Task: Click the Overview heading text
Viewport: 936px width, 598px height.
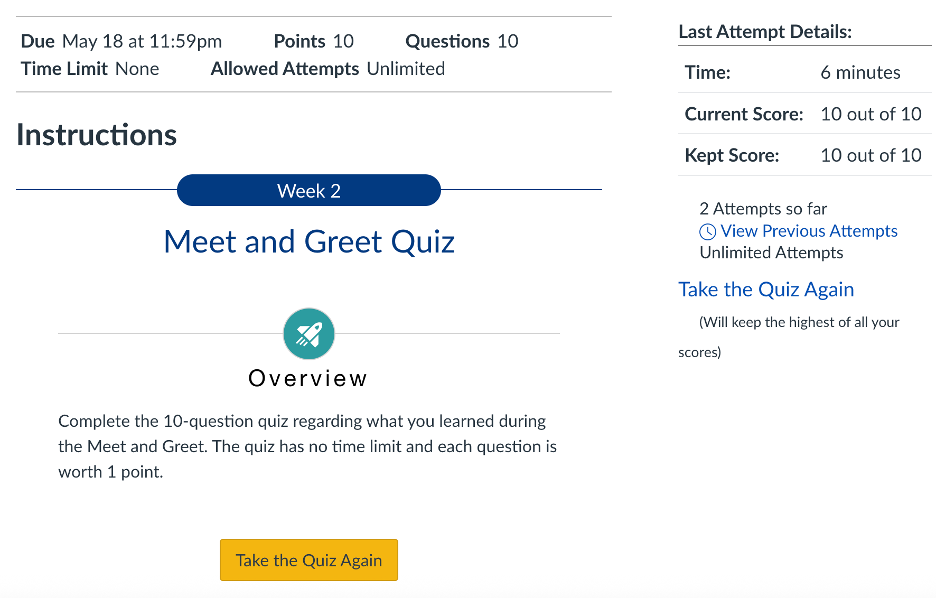Action: (x=308, y=379)
